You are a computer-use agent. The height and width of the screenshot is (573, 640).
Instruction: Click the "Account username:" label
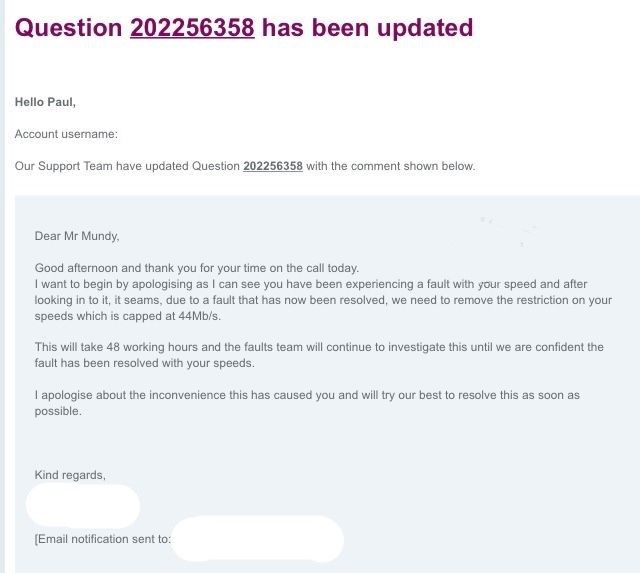pos(66,134)
